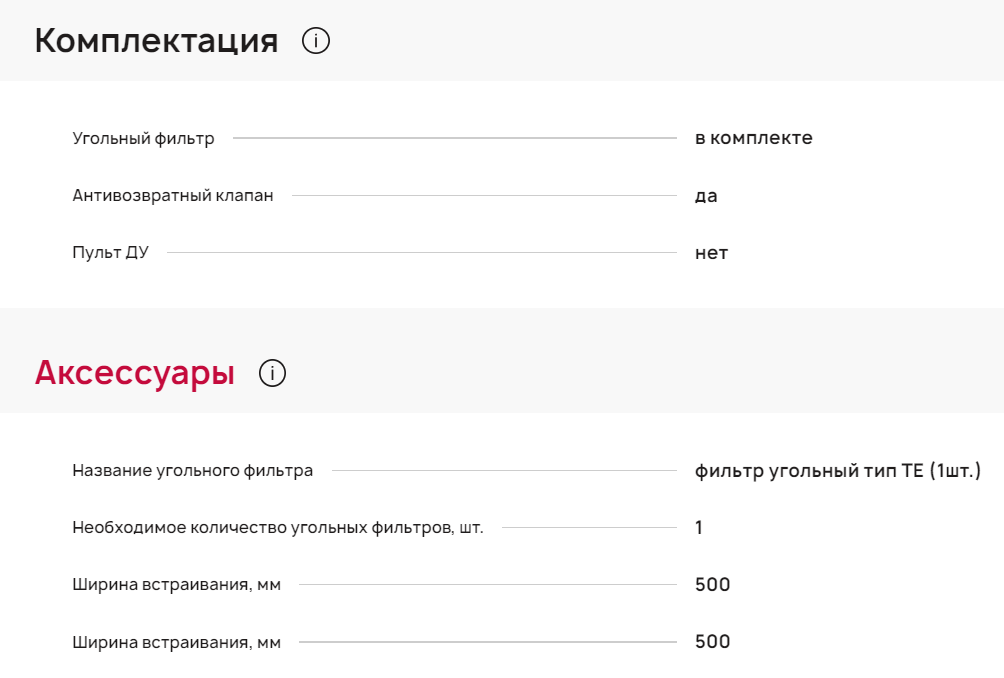Image resolution: width=1004 pixels, height=678 pixels.
Task: Click the Угольный фильтр label
Action: [x=143, y=138]
